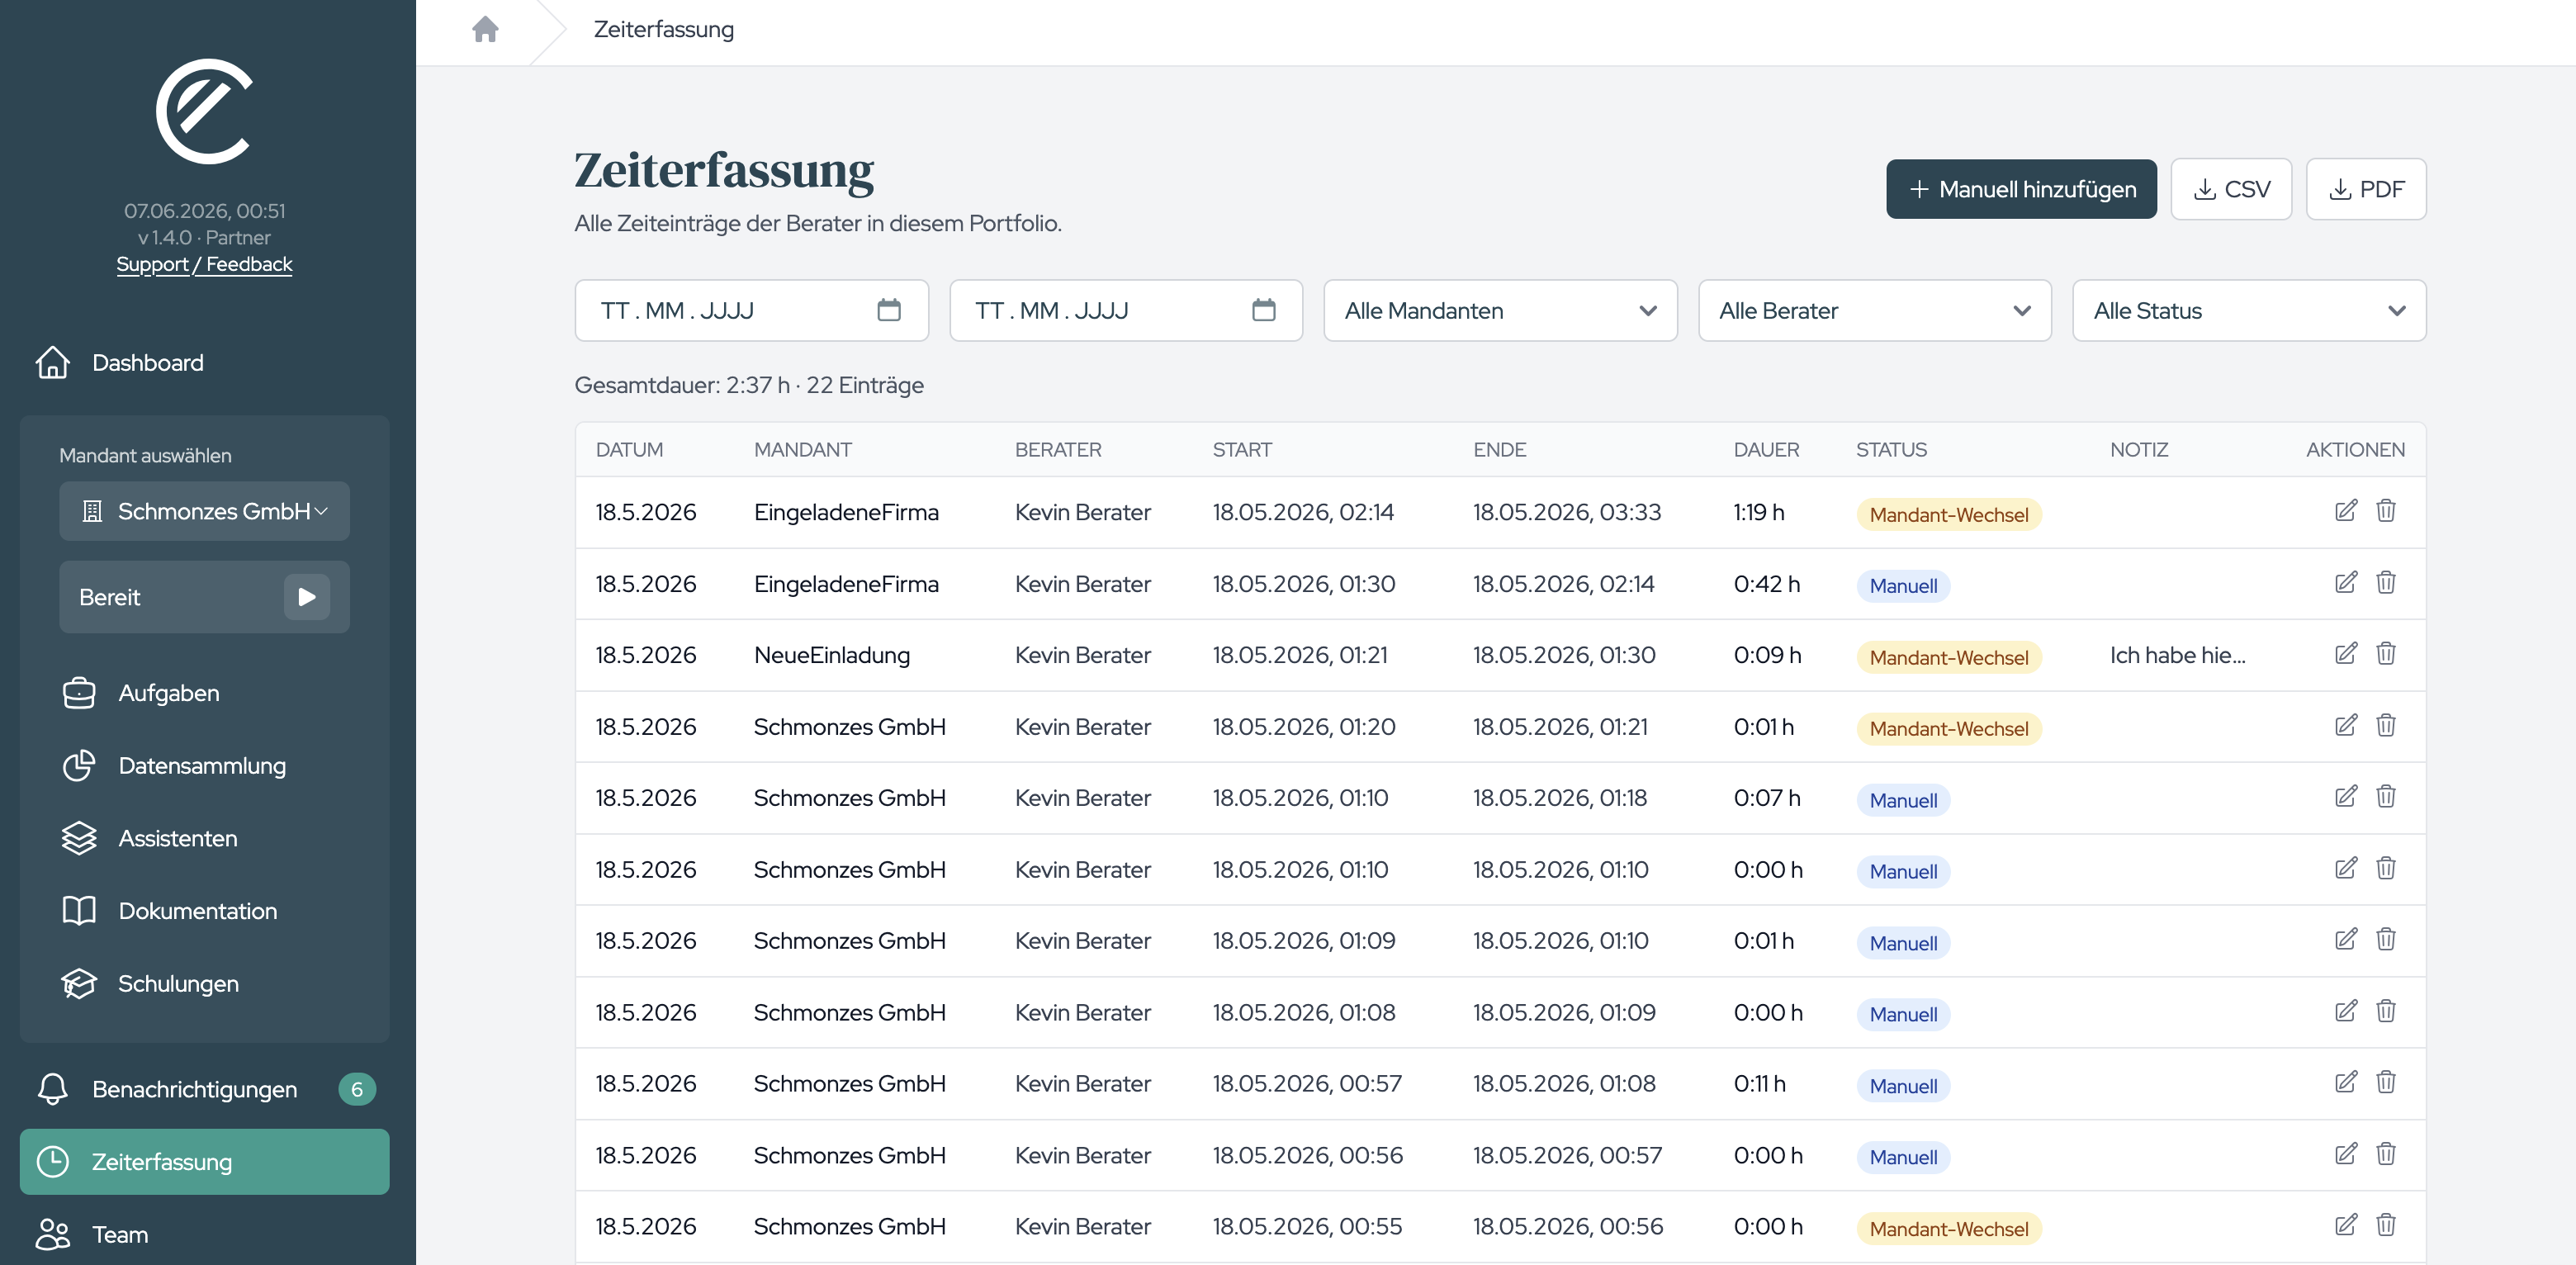2576x1265 pixels.
Task: Edit the entry starting 01:20
Action: pyautogui.click(x=2346, y=725)
